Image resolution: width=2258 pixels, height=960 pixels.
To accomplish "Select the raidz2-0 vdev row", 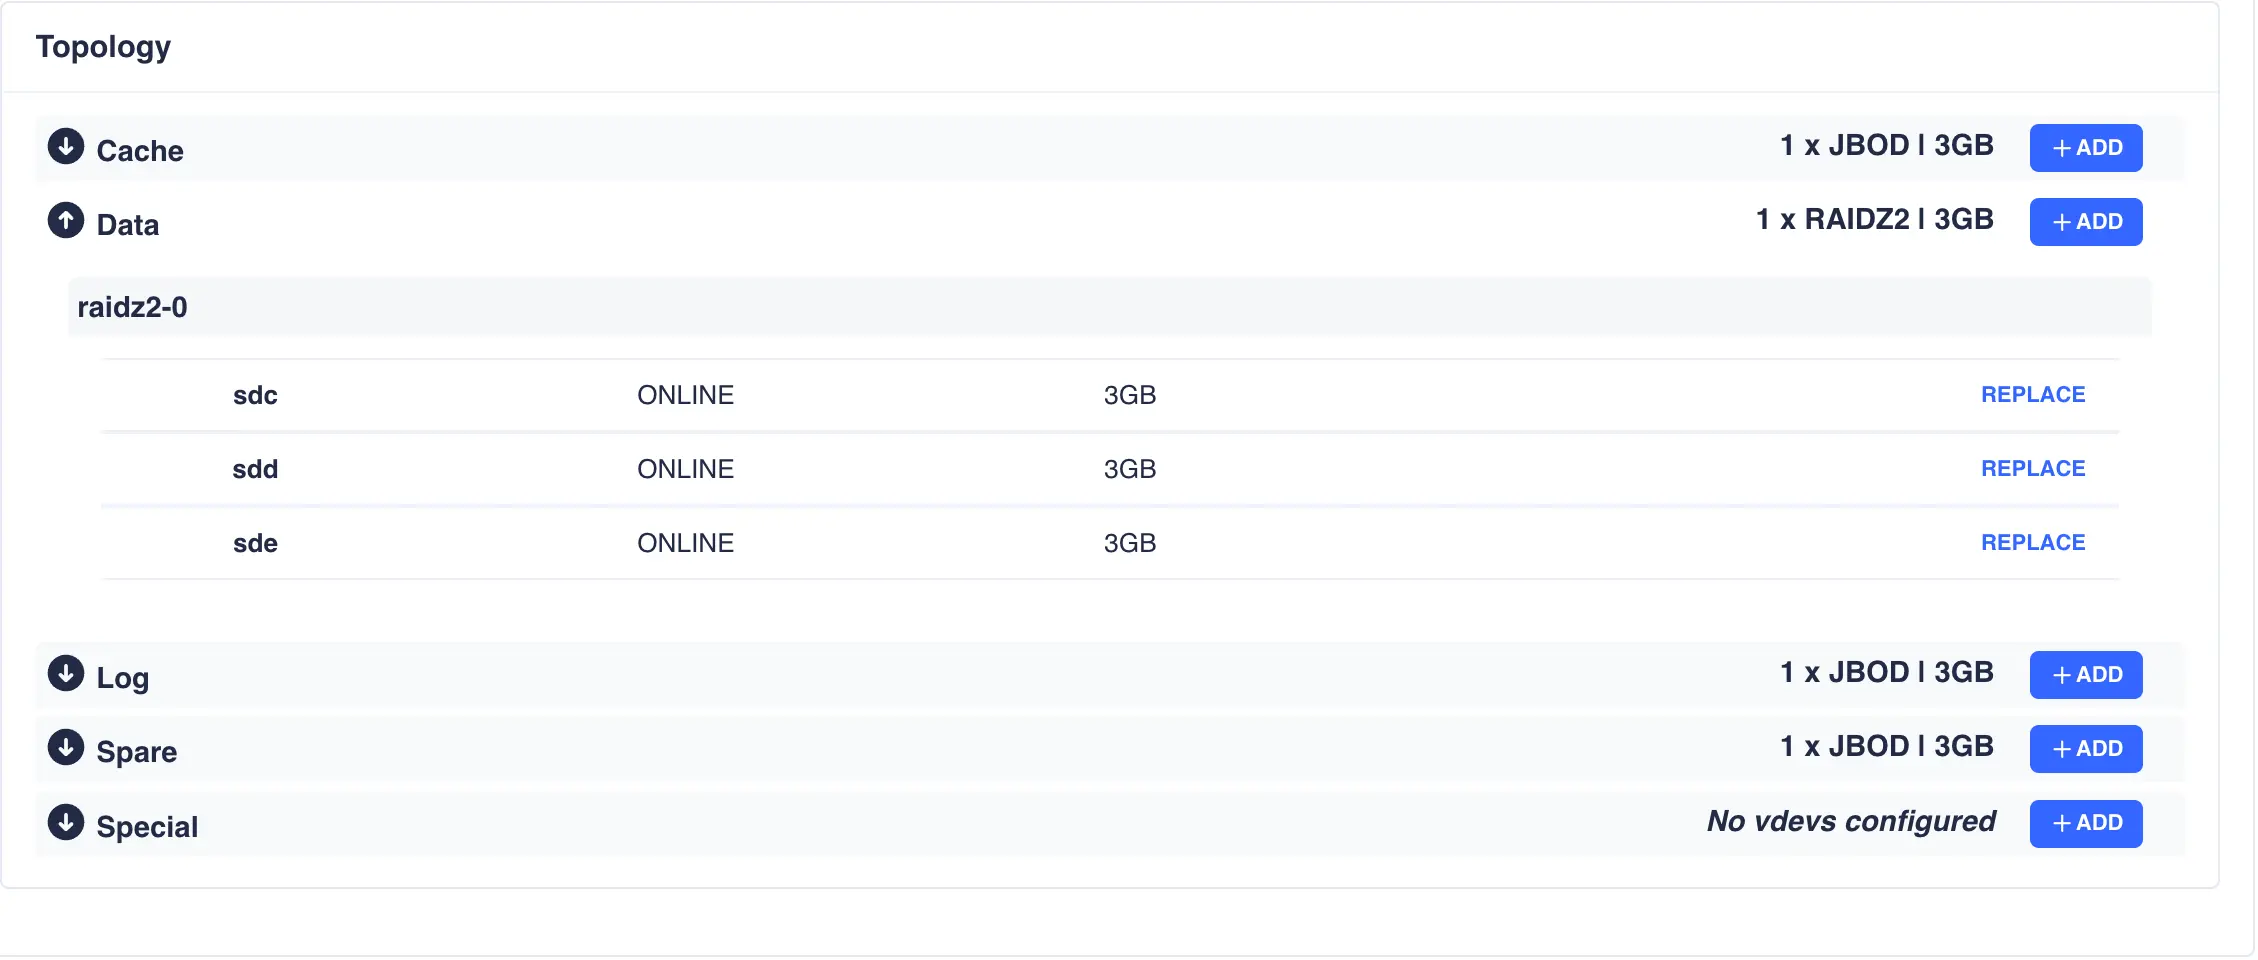I will pos(133,308).
